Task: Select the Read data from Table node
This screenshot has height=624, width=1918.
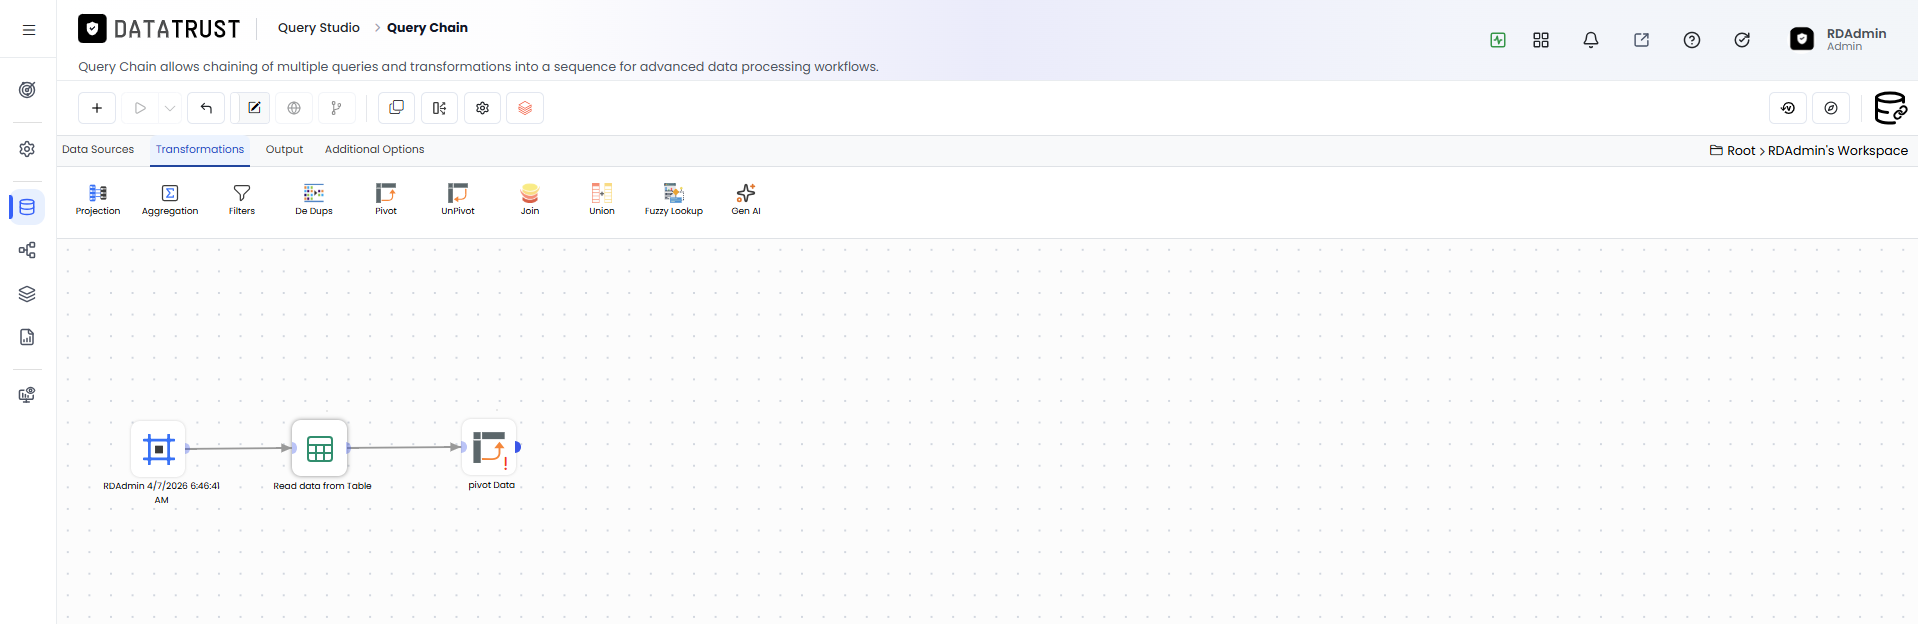Action: [x=320, y=449]
